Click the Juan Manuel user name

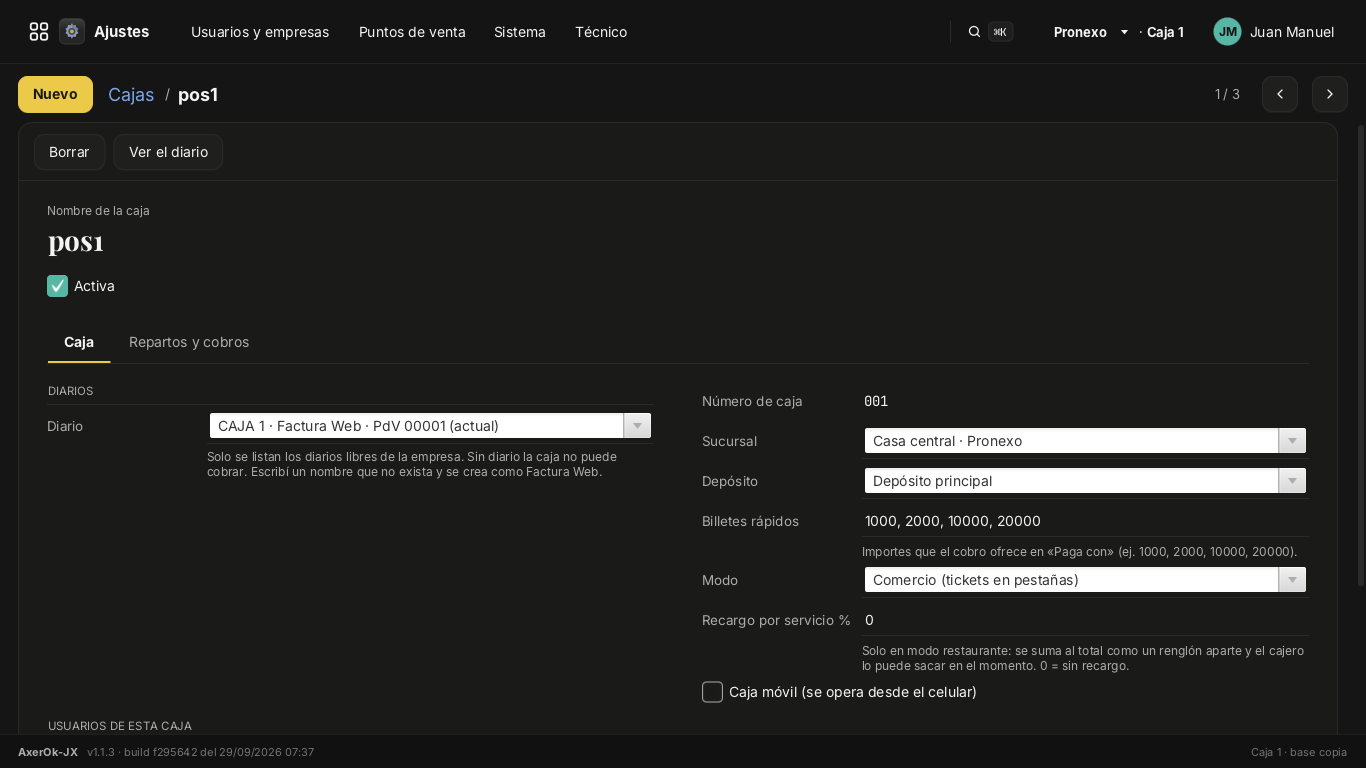tap(1292, 32)
